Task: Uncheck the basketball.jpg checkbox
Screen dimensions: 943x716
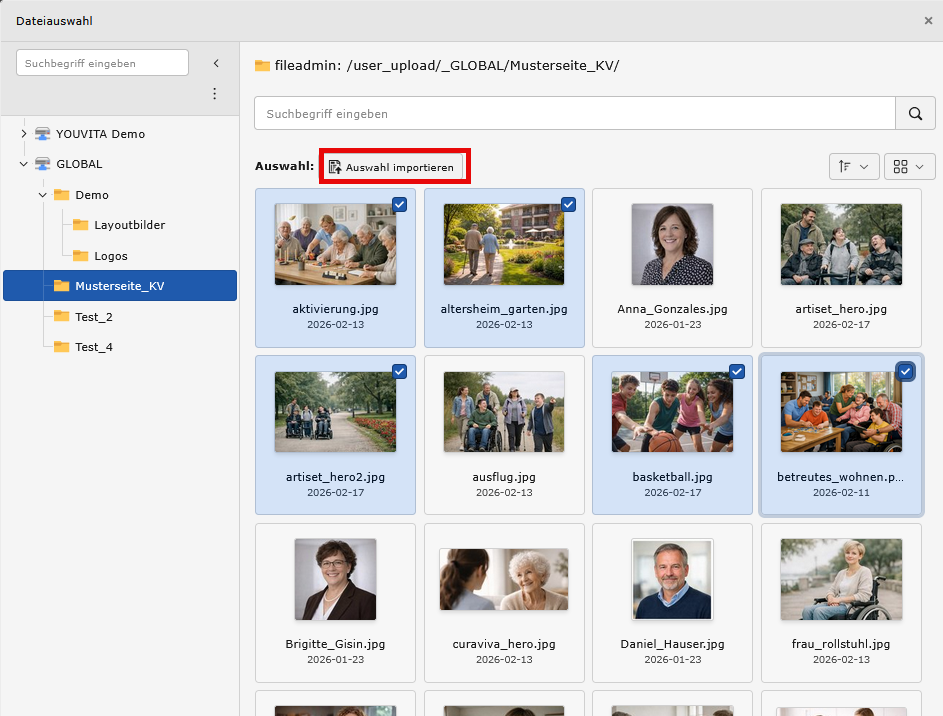Action: pyautogui.click(x=737, y=372)
